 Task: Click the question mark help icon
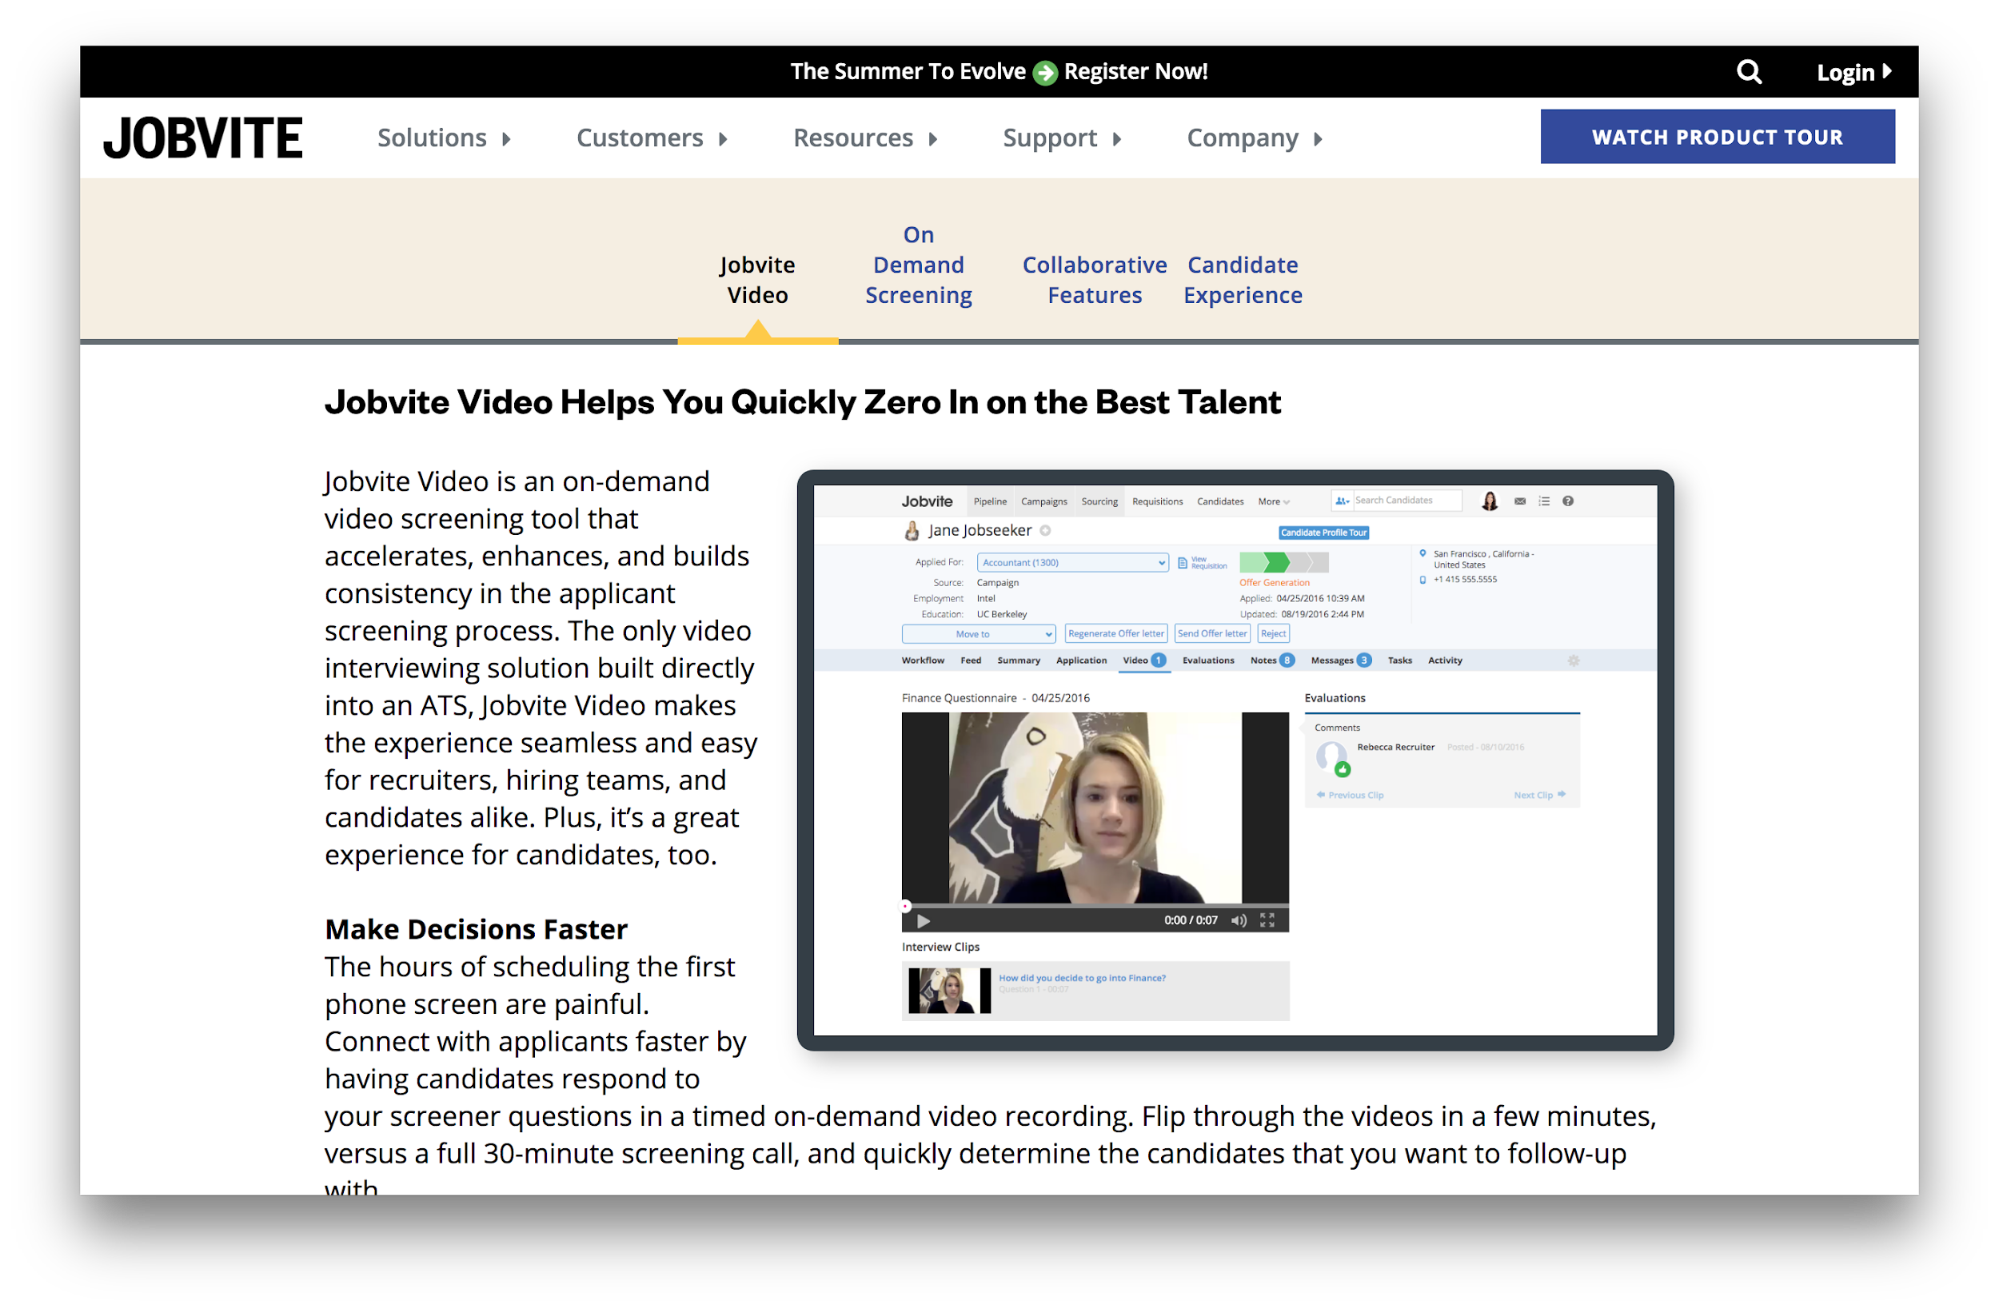click(1568, 501)
